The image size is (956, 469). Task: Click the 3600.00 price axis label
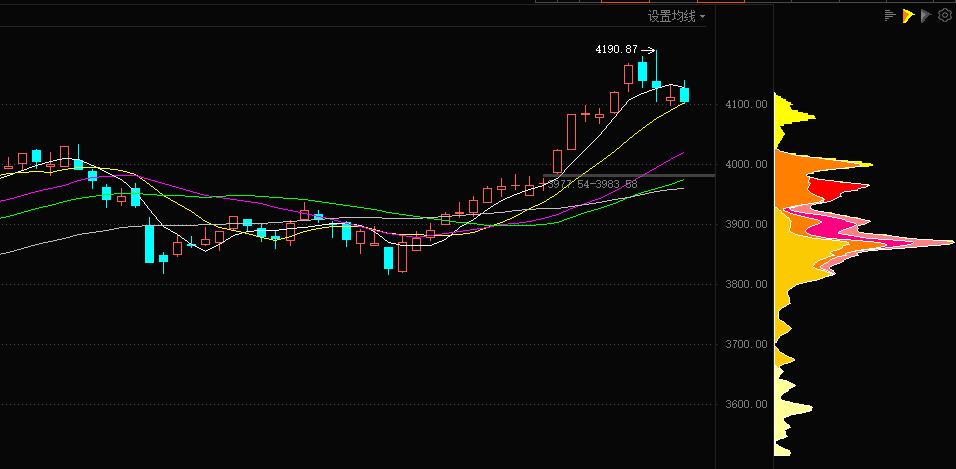(x=746, y=404)
